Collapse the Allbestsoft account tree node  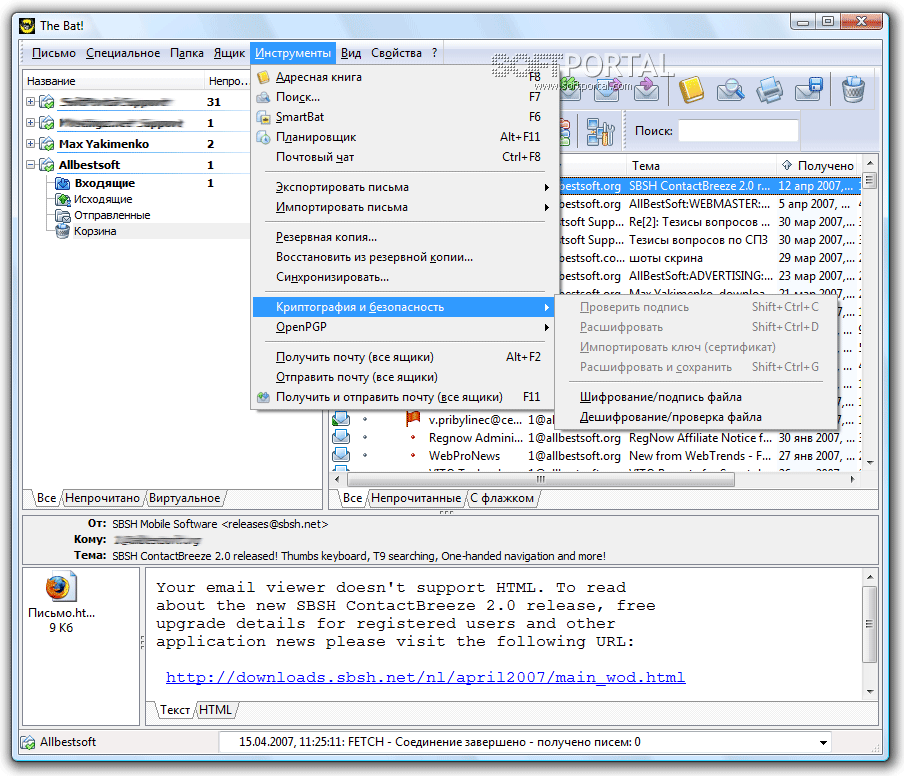31,165
